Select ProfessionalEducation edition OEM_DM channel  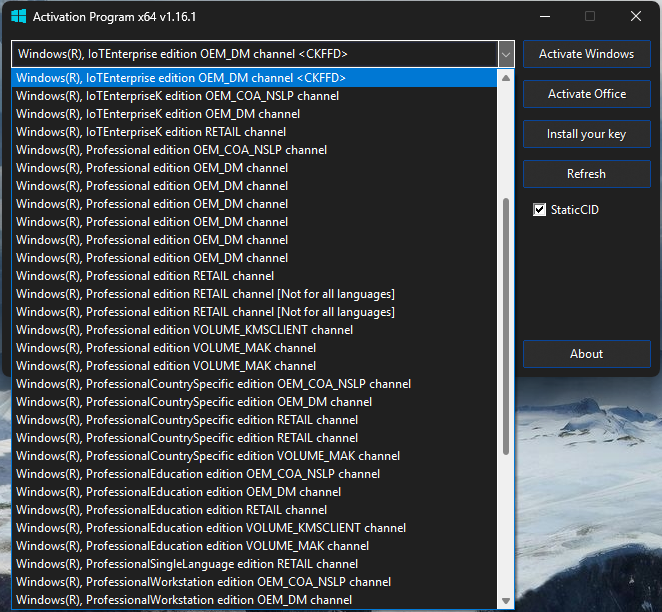tap(178, 492)
